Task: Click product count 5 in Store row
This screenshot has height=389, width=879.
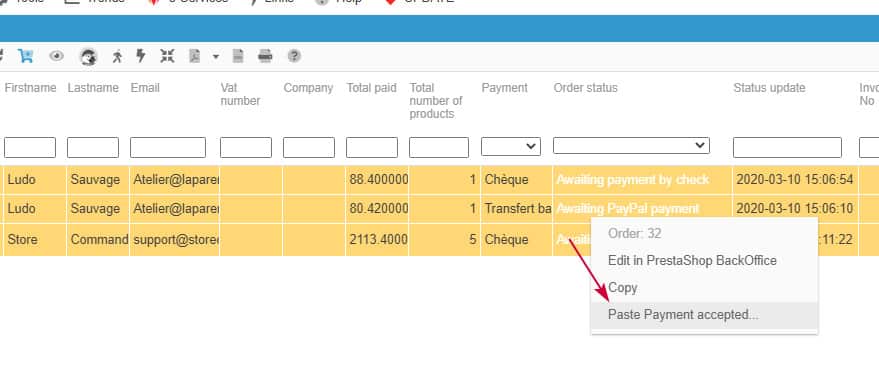Action: (444, 240)
